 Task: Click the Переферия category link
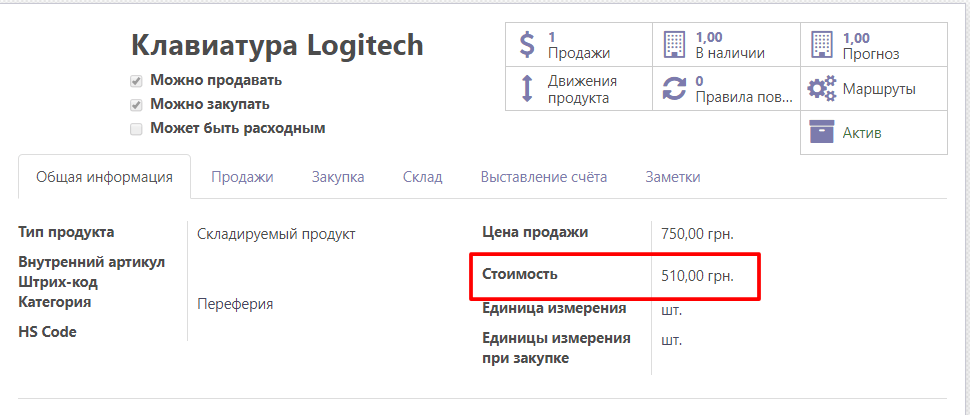point(235,304)
